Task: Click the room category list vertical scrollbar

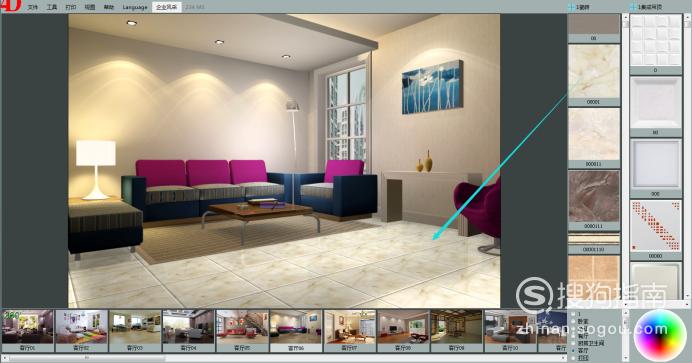Action: click(625, 335)
